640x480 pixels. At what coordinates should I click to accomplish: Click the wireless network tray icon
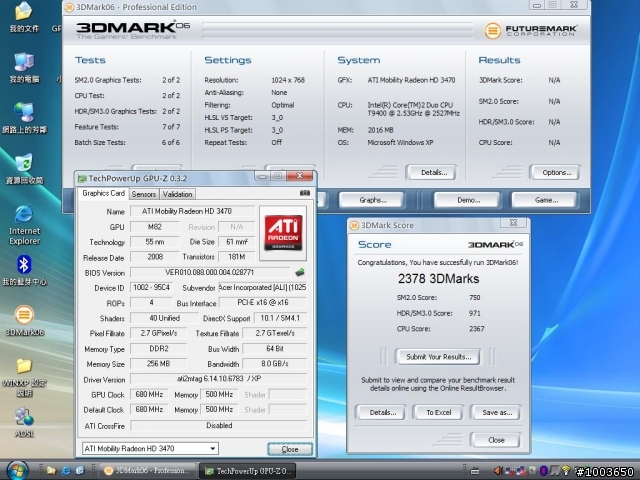point(566,471)
